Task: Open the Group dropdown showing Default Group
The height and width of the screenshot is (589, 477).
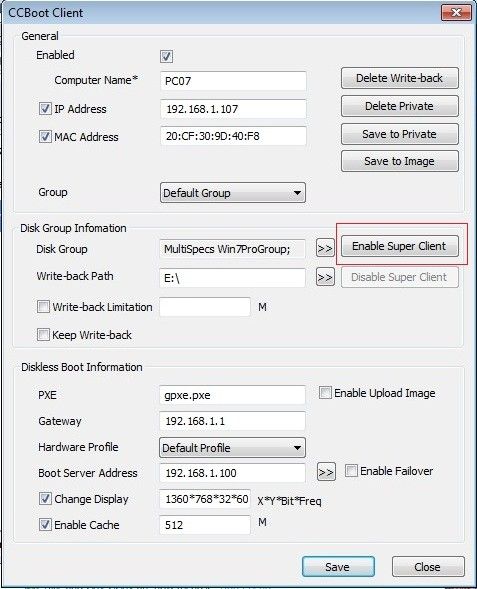Action: pos(233,193)
